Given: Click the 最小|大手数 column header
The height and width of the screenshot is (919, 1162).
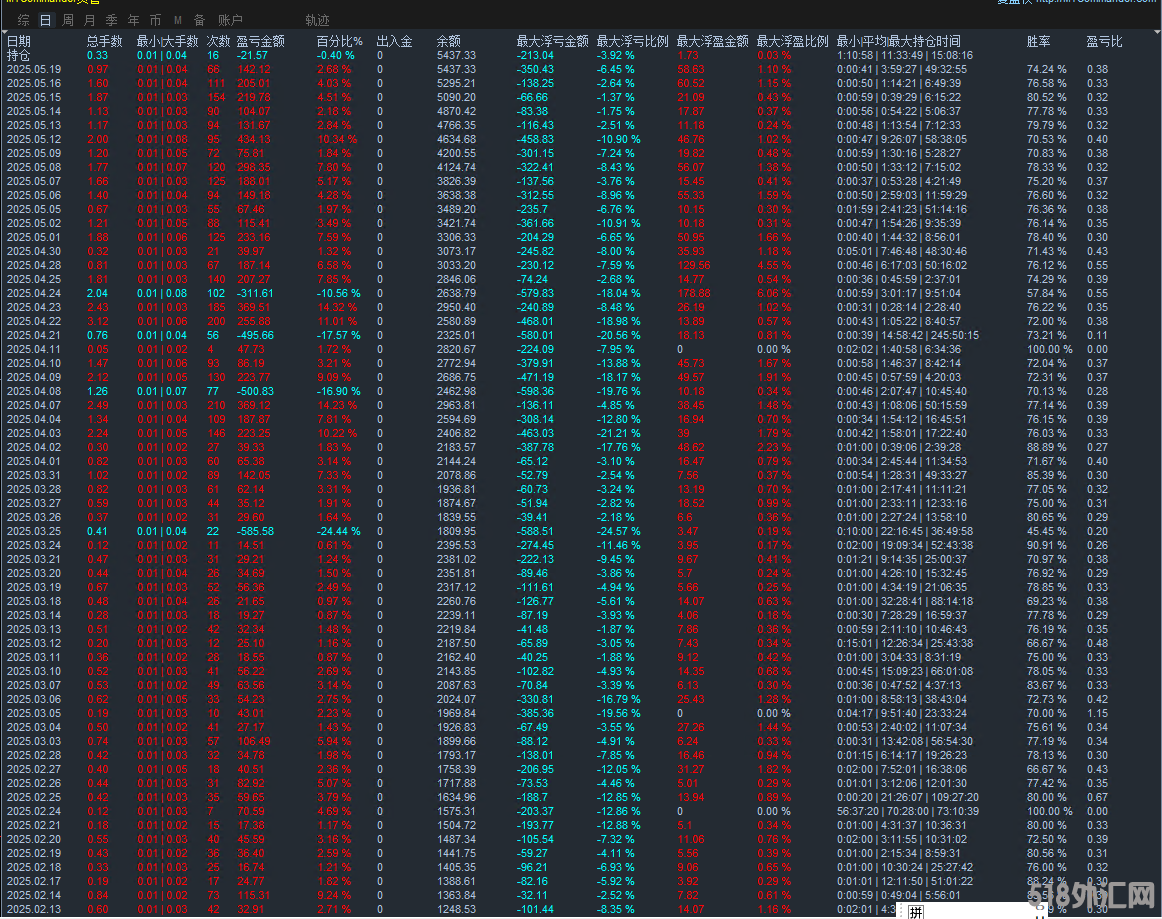Looking at the screenshot, I should coord(167,42).
